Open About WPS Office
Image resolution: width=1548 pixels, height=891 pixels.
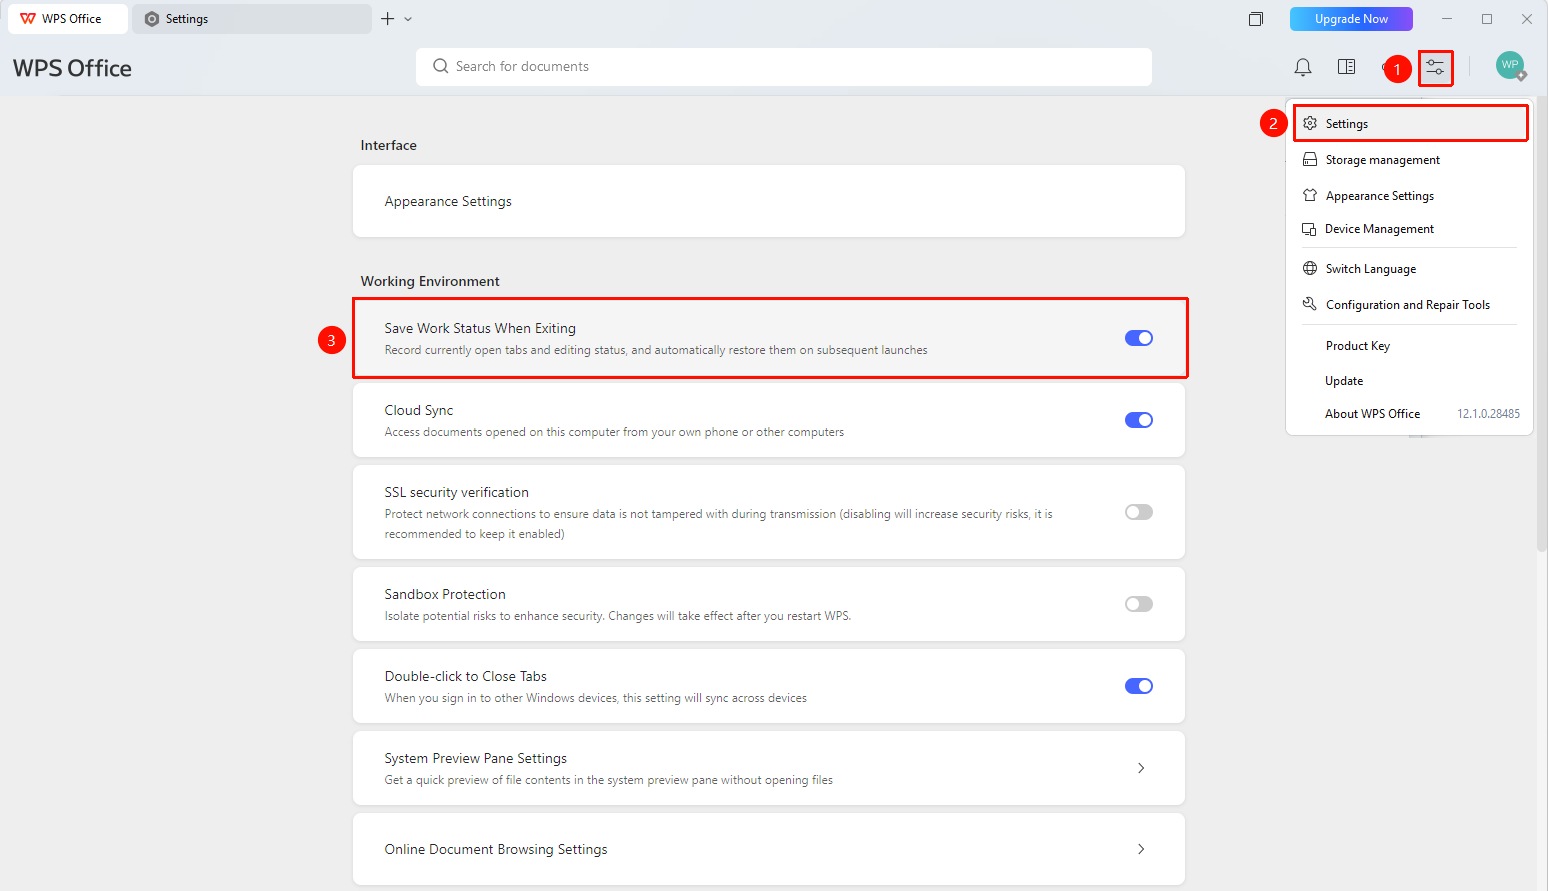(1411, 414)
